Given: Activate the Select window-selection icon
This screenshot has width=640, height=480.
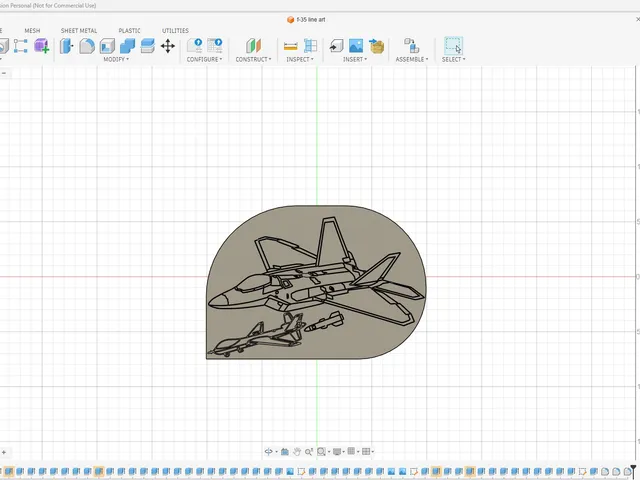Looking at the screenshot, I should point(453,46).
